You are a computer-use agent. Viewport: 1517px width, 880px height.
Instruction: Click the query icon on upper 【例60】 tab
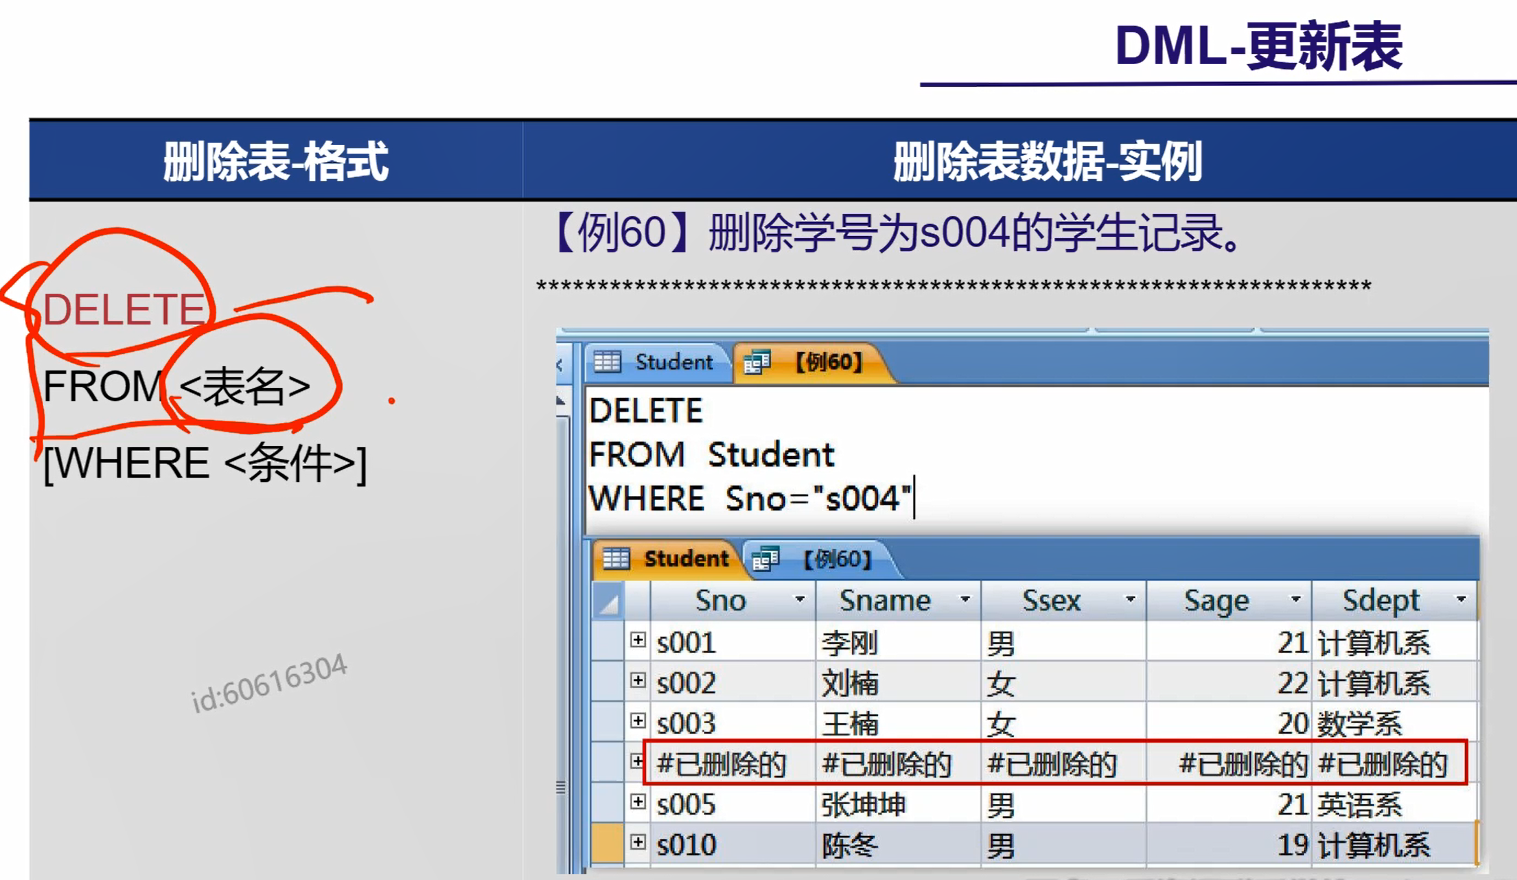[758, 362]
